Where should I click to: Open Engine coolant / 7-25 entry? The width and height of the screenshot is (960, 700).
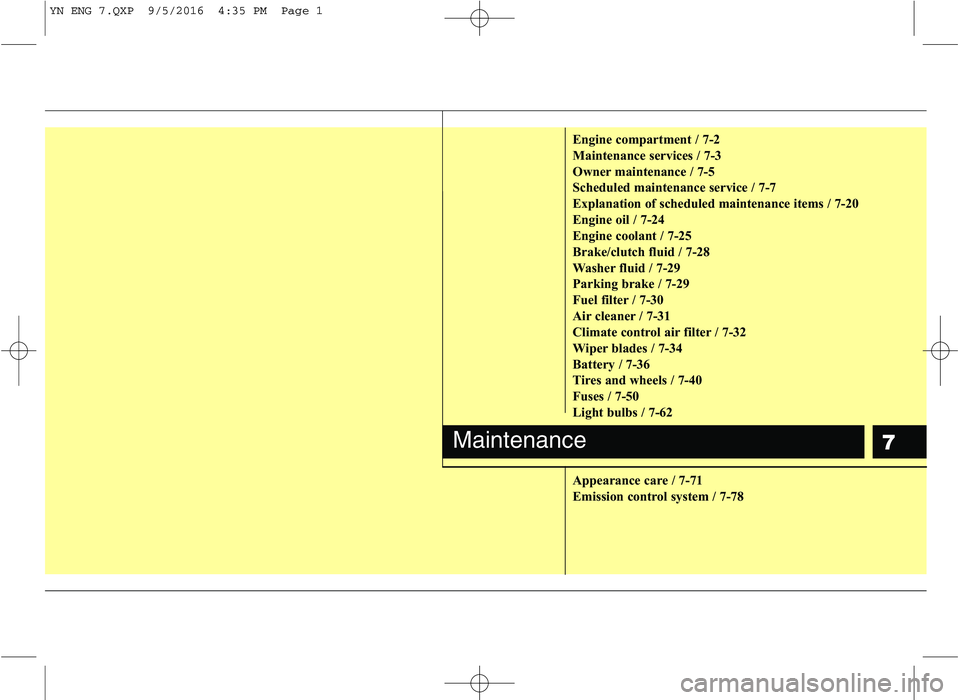tap(632, 236)
